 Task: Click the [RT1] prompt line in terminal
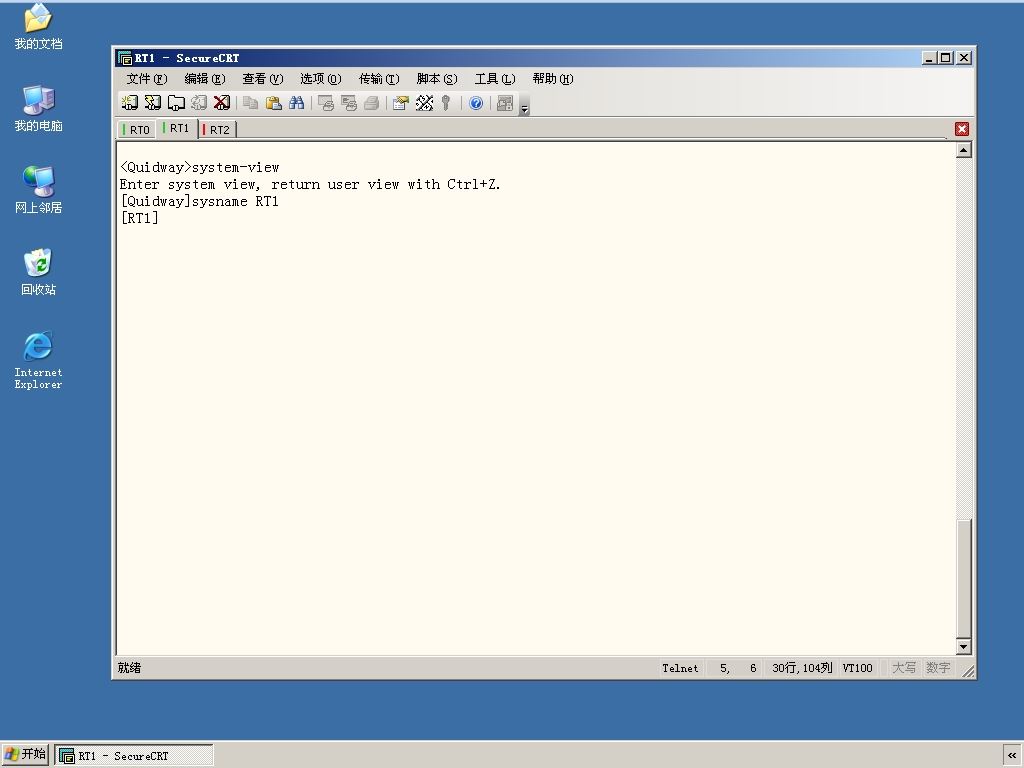click(140, 218)
